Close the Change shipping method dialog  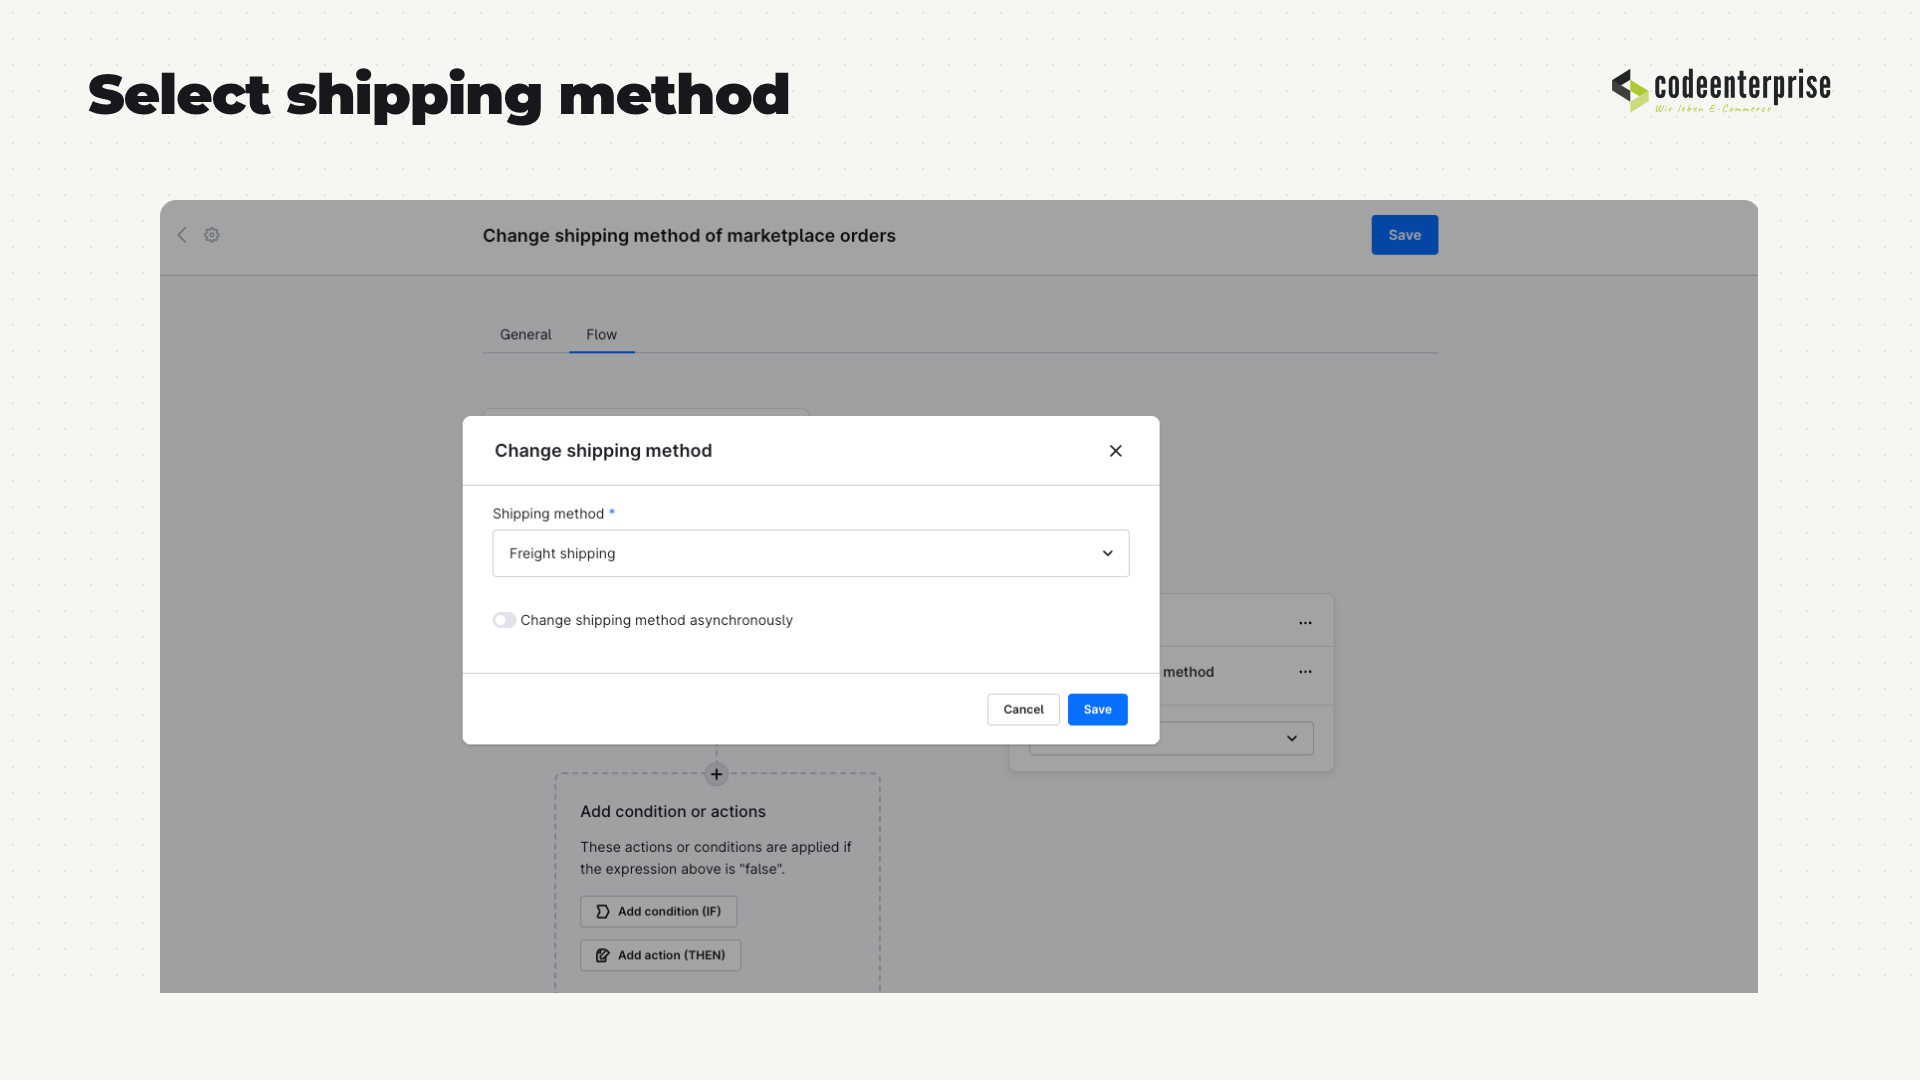point(1116,451)
